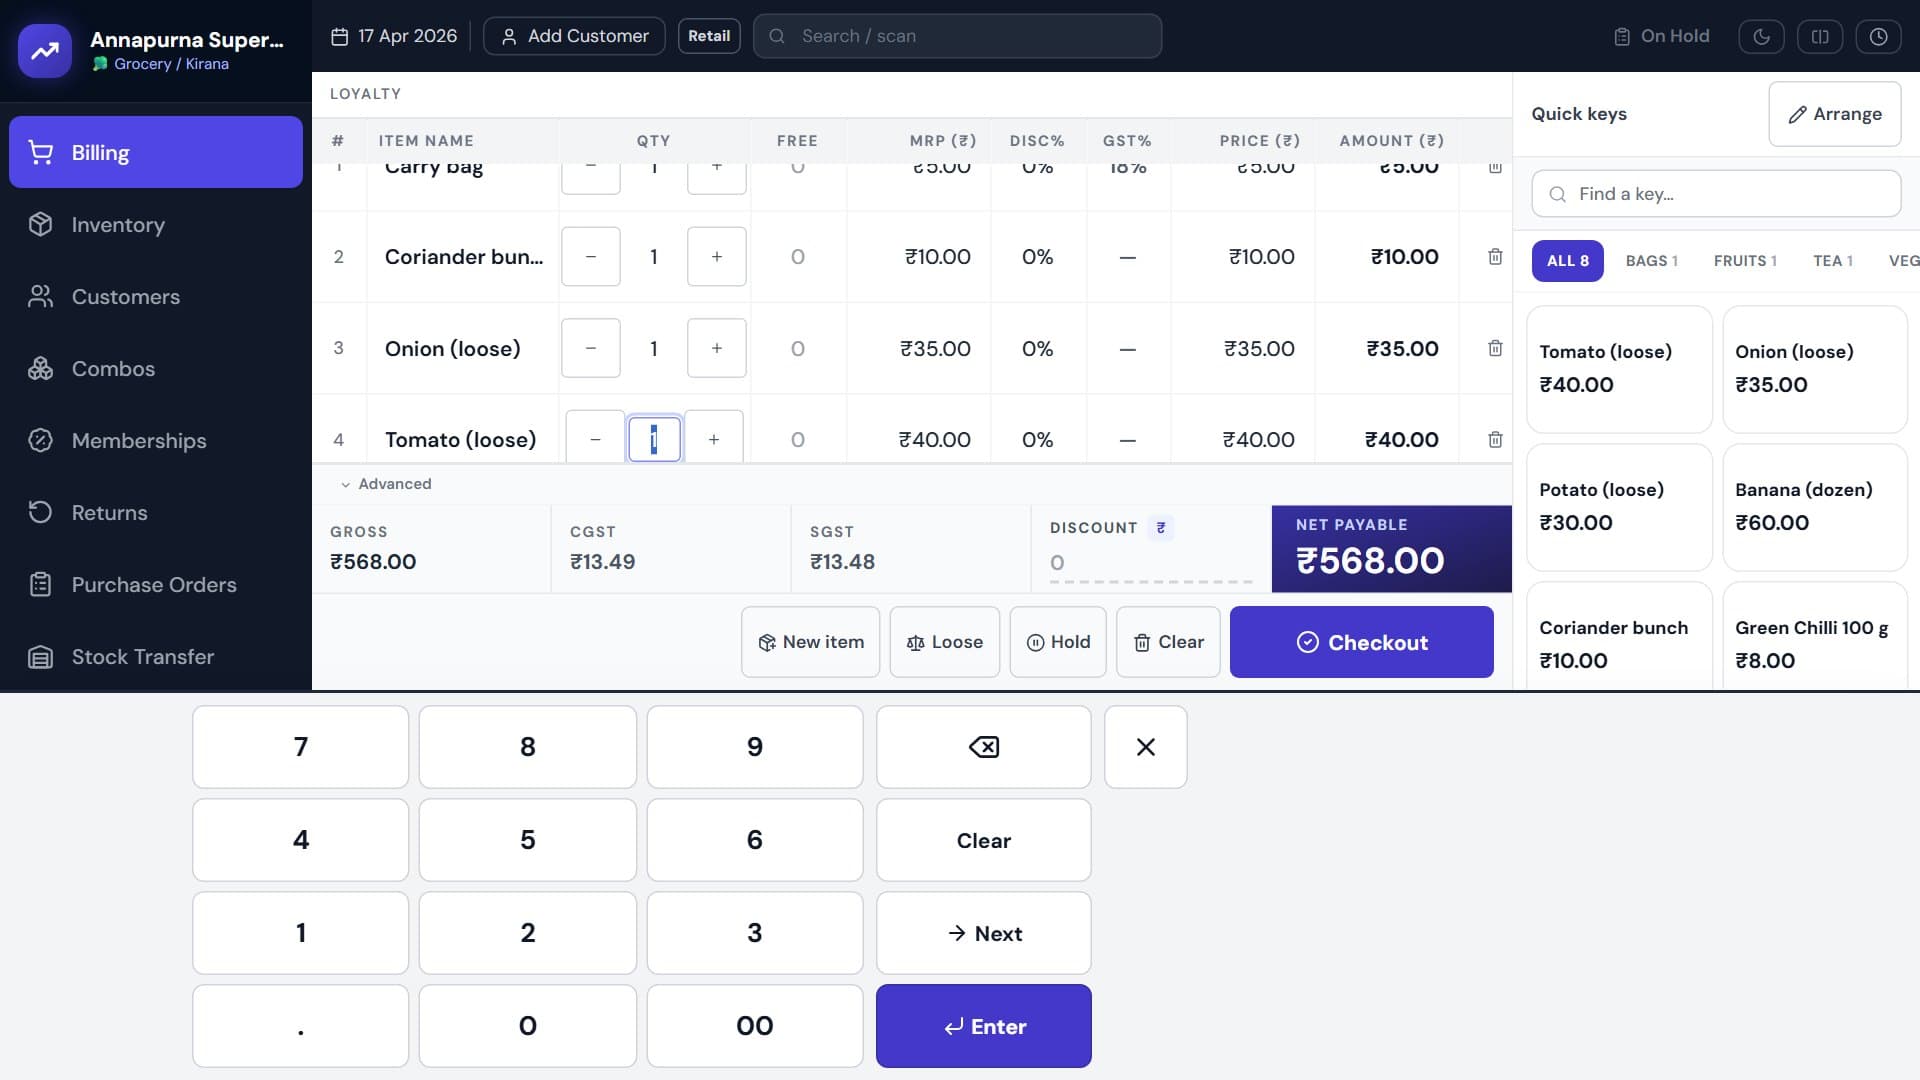Open the Inventory section
This screenshot has width=1920, height=1080.
point(155,224)
